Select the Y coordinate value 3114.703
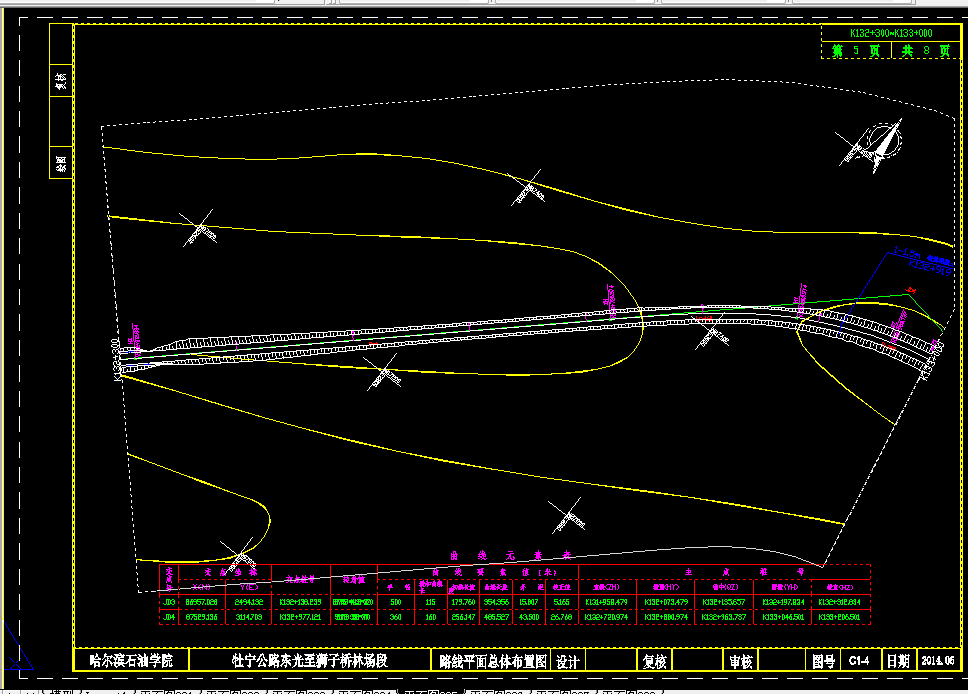968x694 pixels. (249, 617)
